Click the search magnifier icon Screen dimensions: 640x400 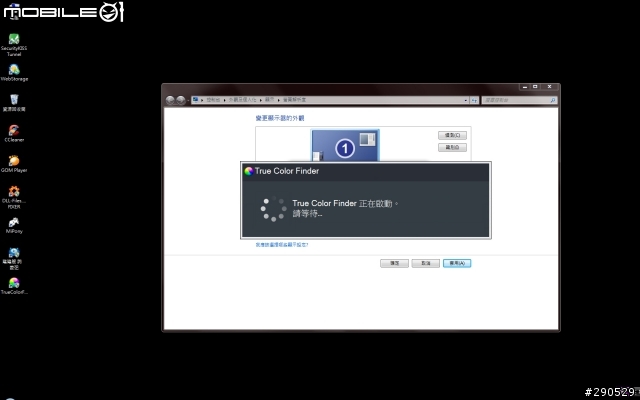[553, 100]
